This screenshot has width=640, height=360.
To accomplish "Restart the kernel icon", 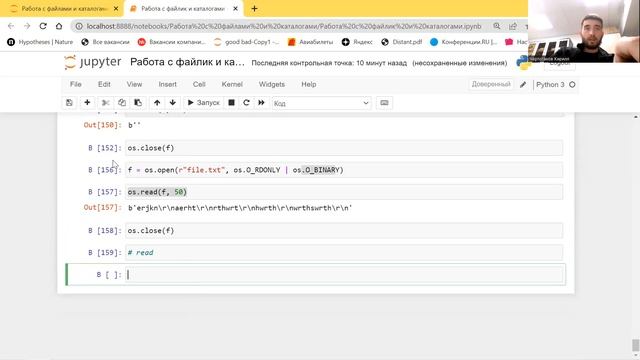I will pos(246,103).
